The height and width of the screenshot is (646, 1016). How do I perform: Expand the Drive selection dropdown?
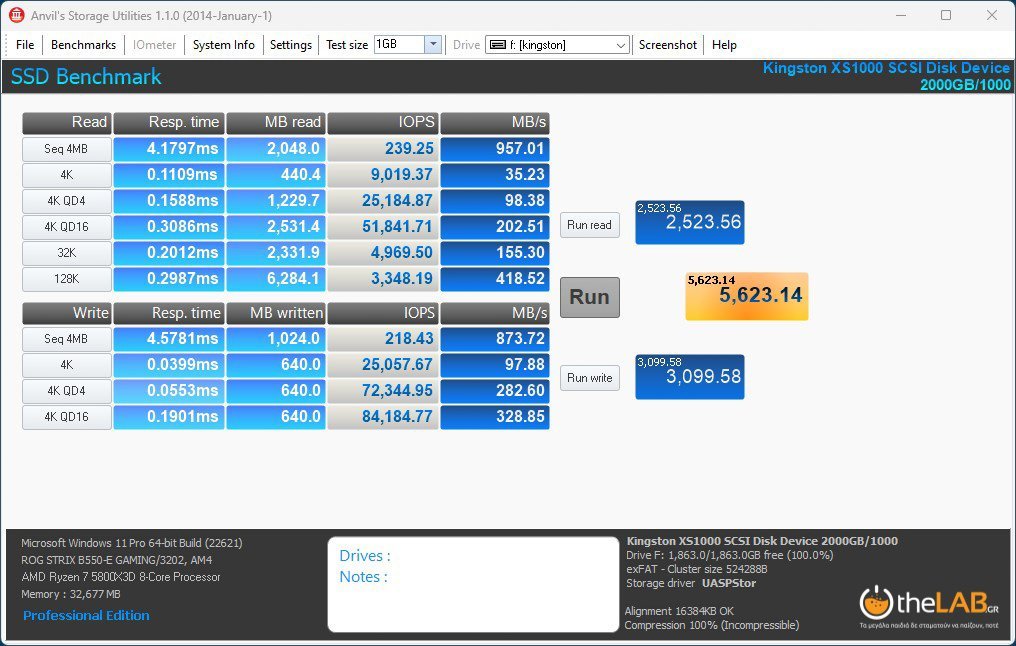(x=620, y=45)
